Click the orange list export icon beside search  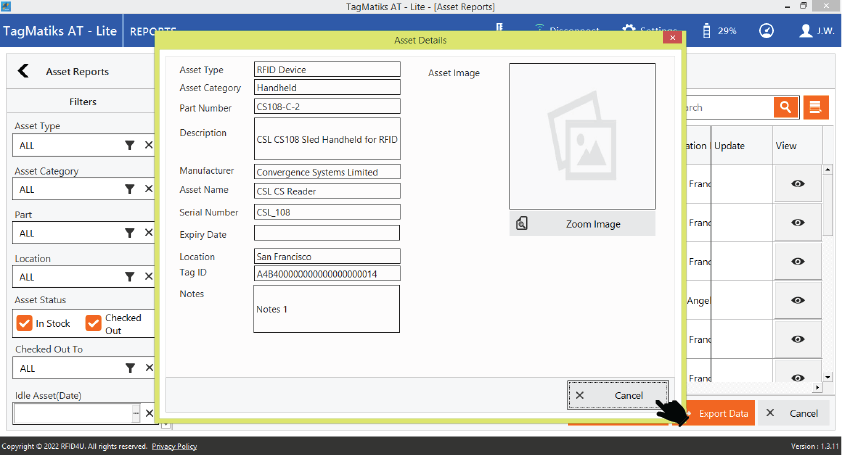point(816,107)
